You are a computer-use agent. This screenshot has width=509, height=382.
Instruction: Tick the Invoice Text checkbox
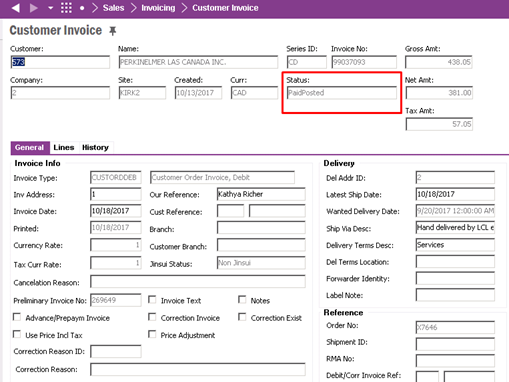coord(152,300)
